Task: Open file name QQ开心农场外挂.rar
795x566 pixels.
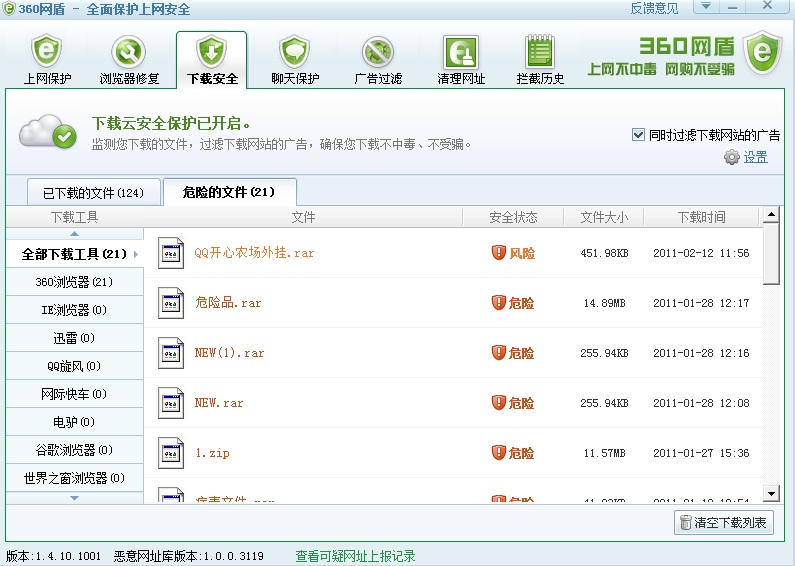Action: click(254, 253)
